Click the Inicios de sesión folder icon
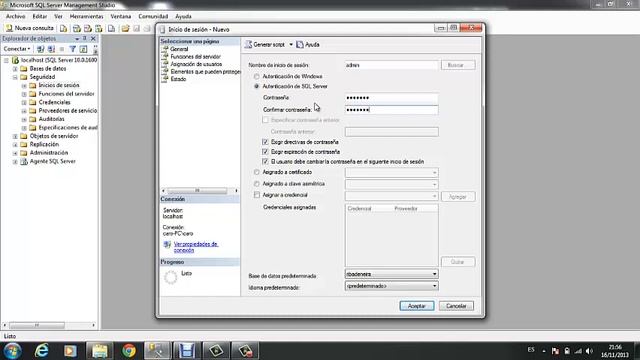Viewport: 640px width, 360px height. (x=33, y=85)
